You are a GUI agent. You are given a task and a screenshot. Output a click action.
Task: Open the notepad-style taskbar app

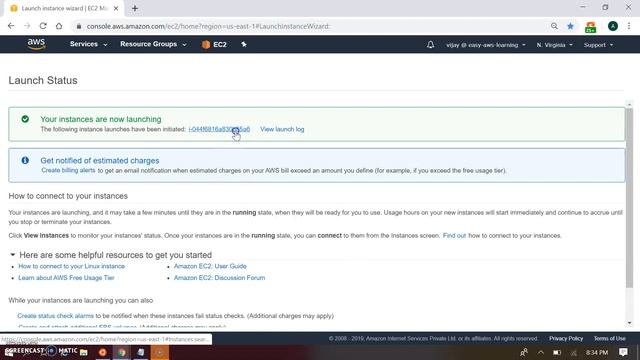[x=141, y=352]
